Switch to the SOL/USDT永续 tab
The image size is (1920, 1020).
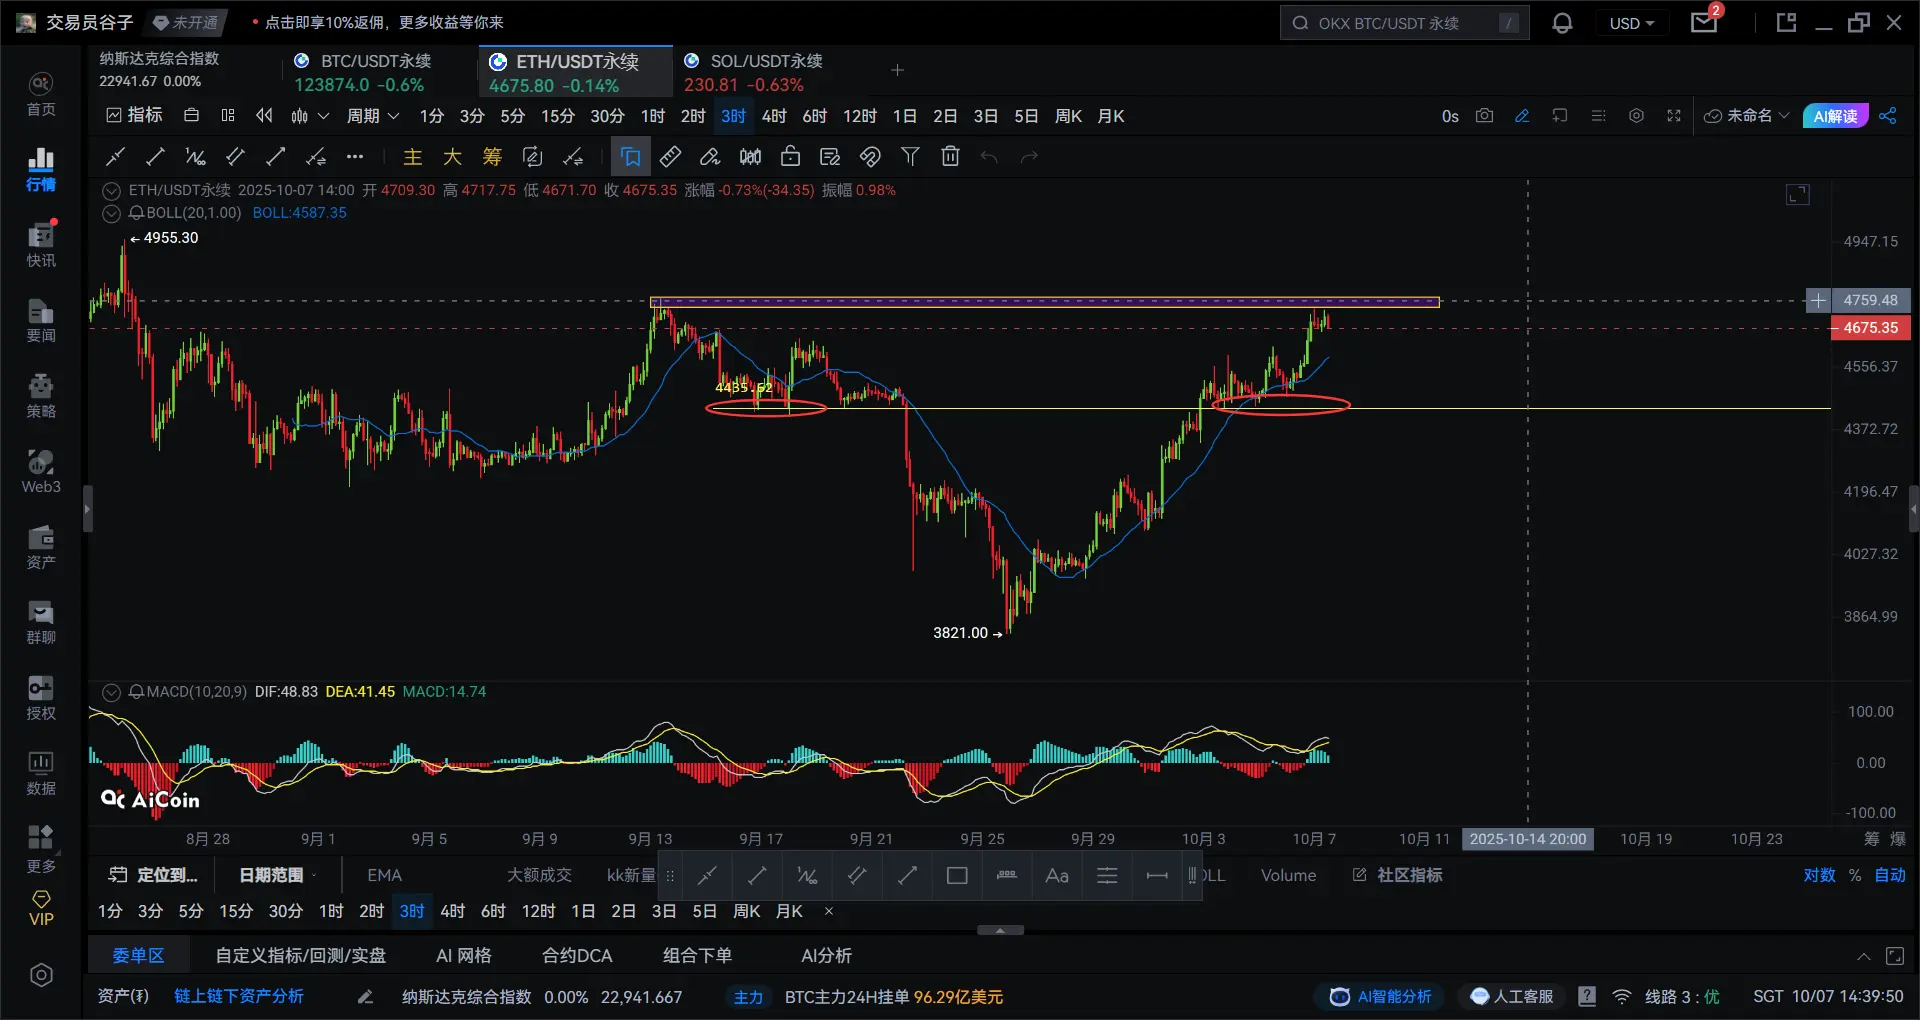[x=755, y=72]
